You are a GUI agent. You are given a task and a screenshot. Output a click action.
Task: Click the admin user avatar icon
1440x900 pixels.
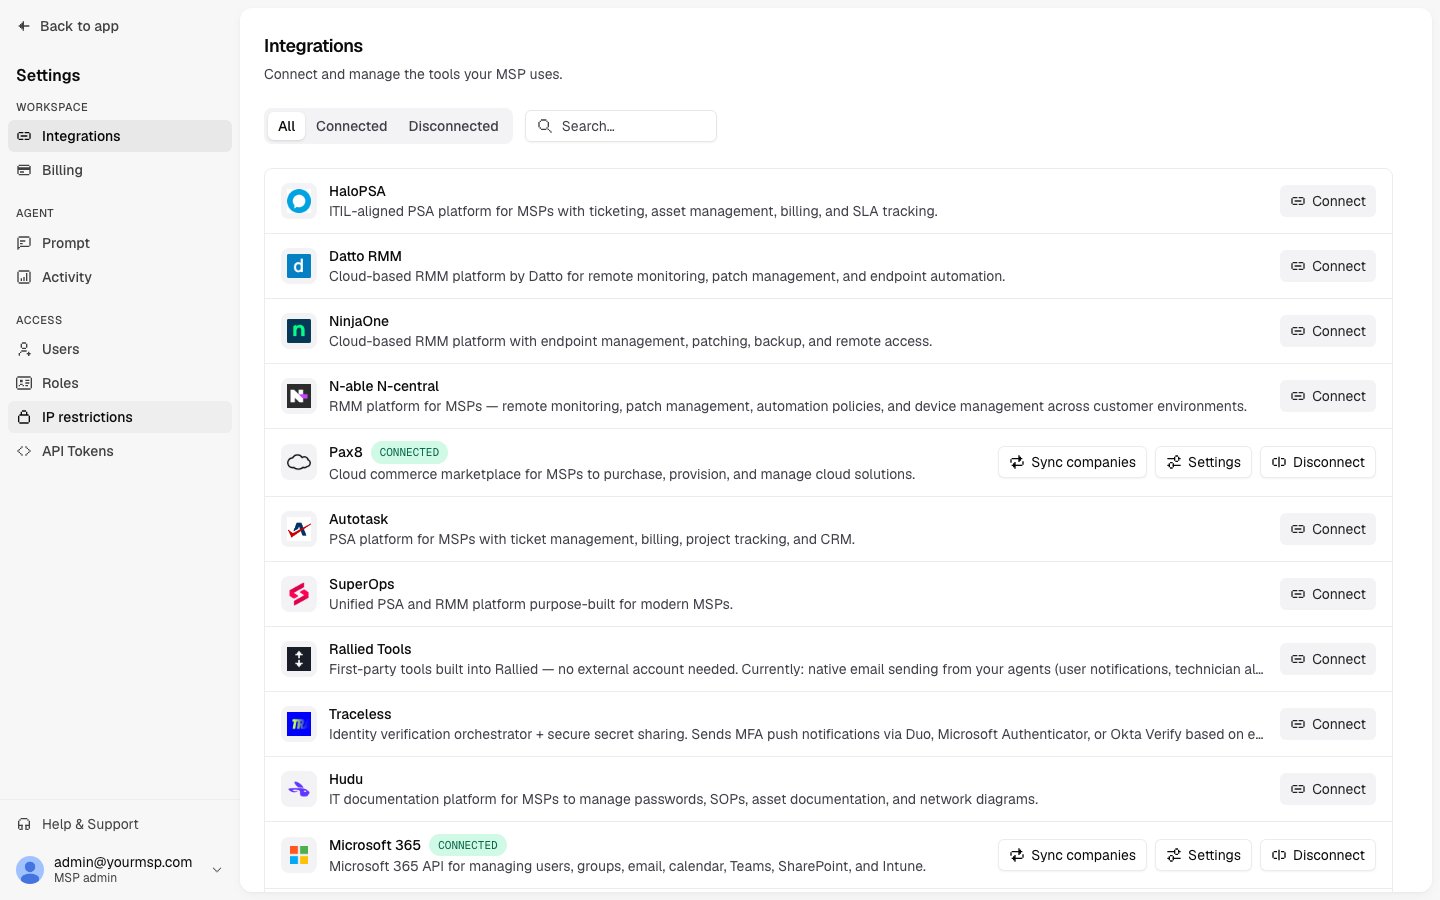pyautogui.click(x=30, y=870)
